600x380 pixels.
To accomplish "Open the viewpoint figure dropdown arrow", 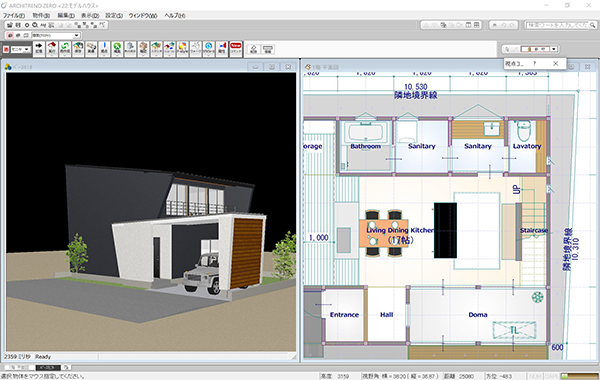I will point(554,49).
